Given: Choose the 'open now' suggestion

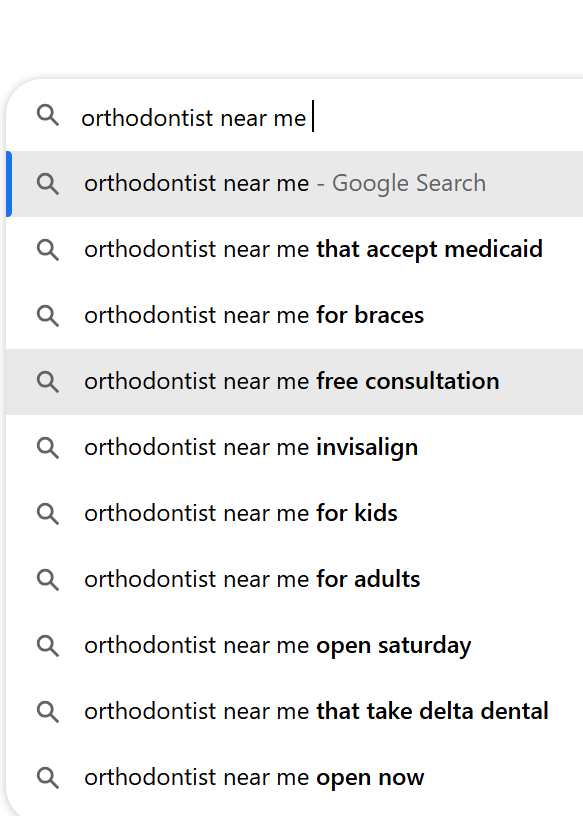Looking at the screenshot, I should (x=295, y=777).
